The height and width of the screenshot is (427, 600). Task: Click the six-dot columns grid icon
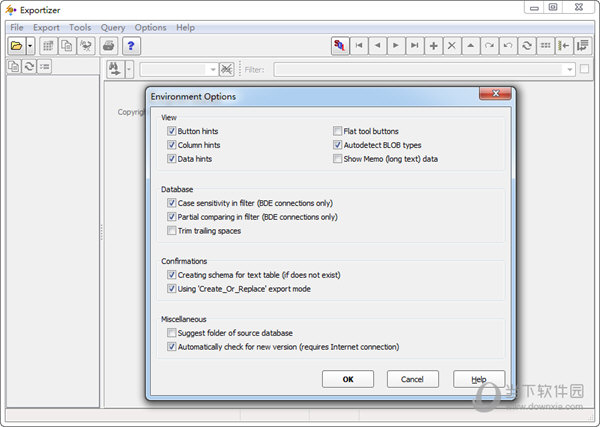(x=545, y=46)
